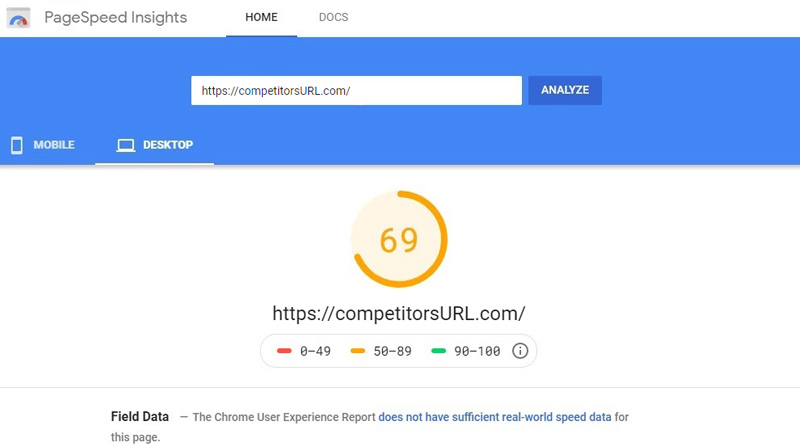Click the 90-100 range text in legend
The width and height of the screenshot is (800, 444).
click(x=477, y=351)
